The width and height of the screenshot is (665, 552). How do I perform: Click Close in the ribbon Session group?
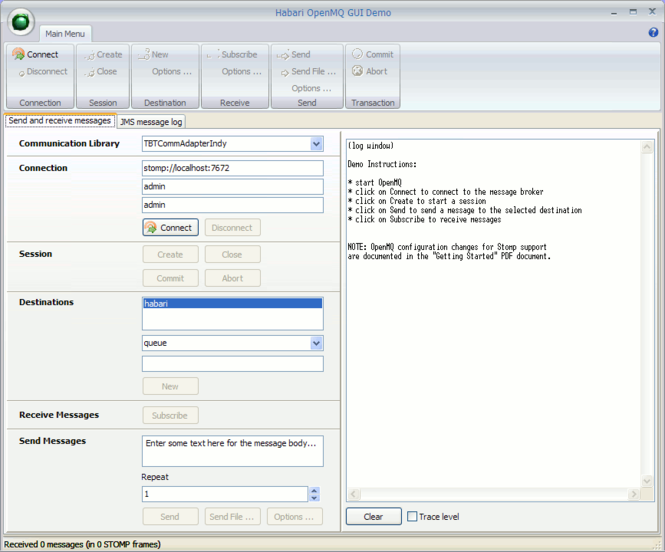tap(101, 72)
